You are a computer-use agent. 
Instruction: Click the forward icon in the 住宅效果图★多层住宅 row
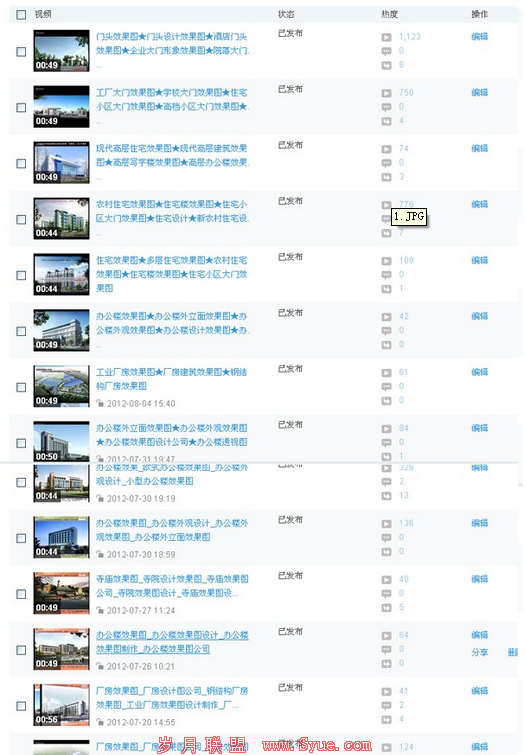tap(386, 289)
